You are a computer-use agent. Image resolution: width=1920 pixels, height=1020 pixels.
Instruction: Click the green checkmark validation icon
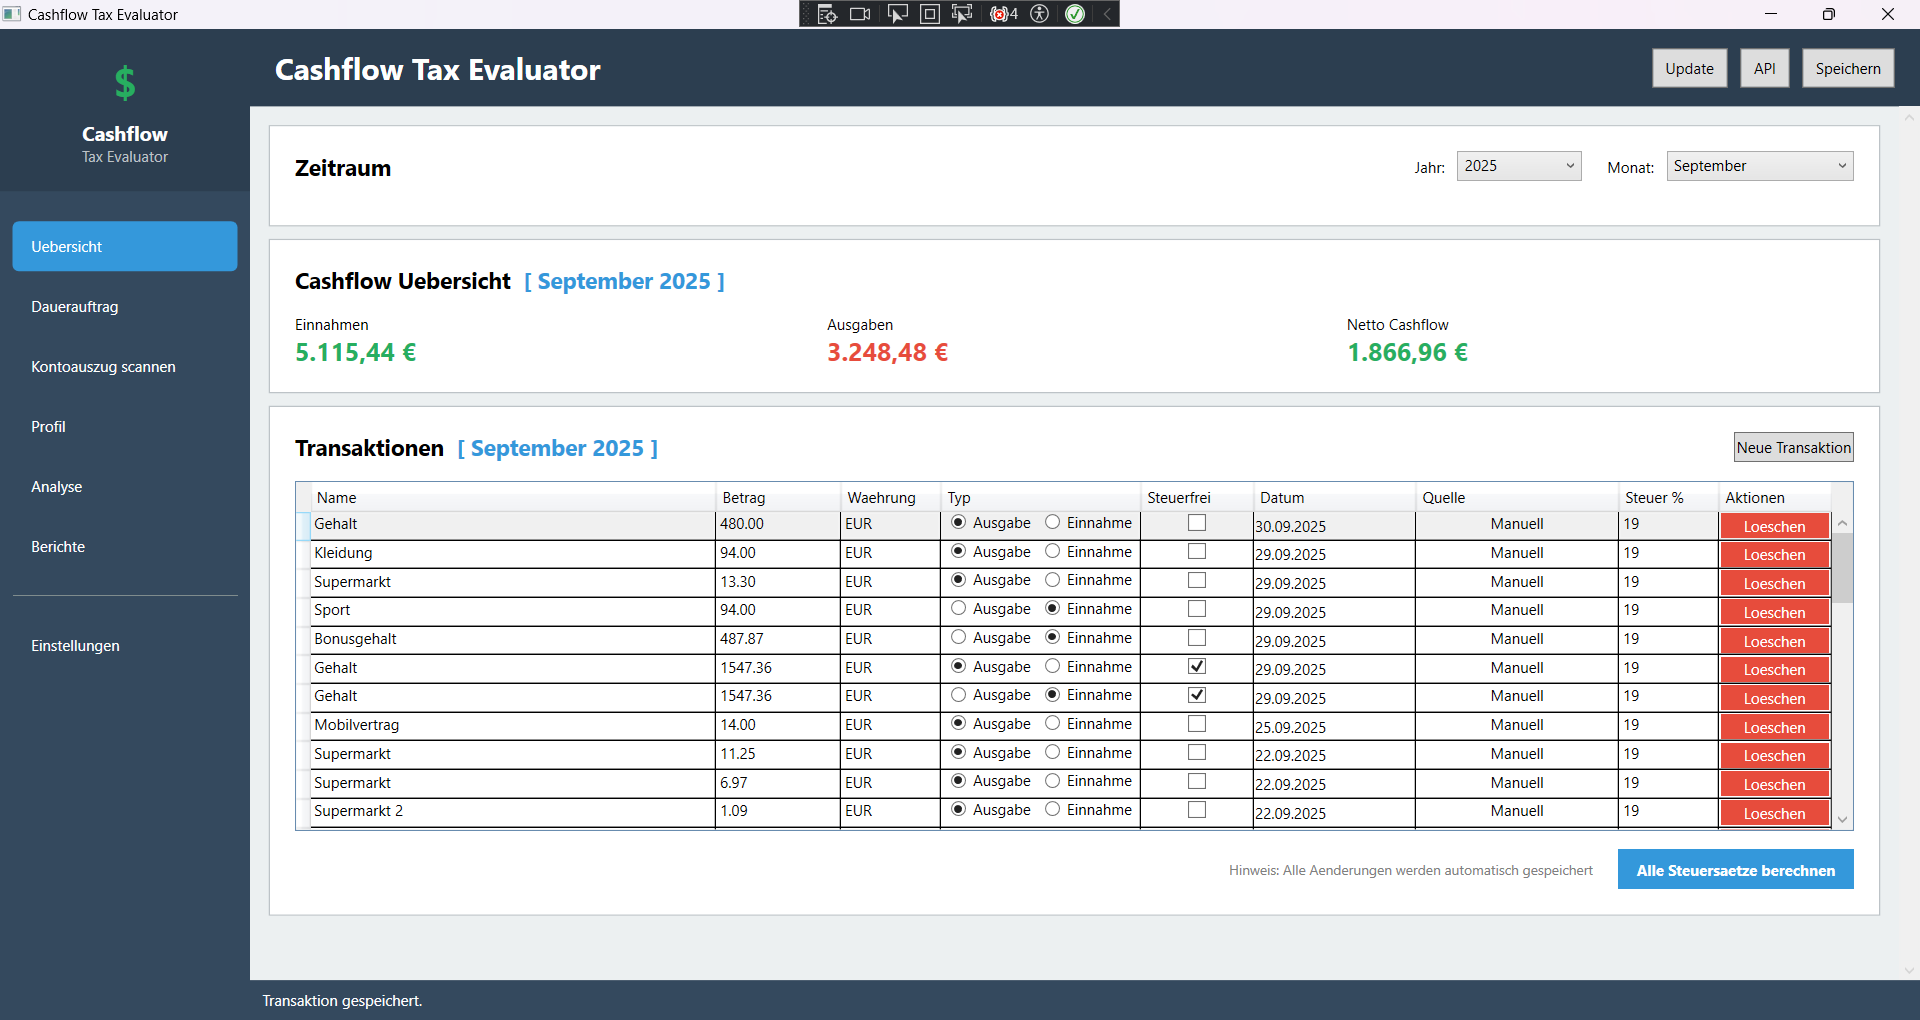[1076, 14]
